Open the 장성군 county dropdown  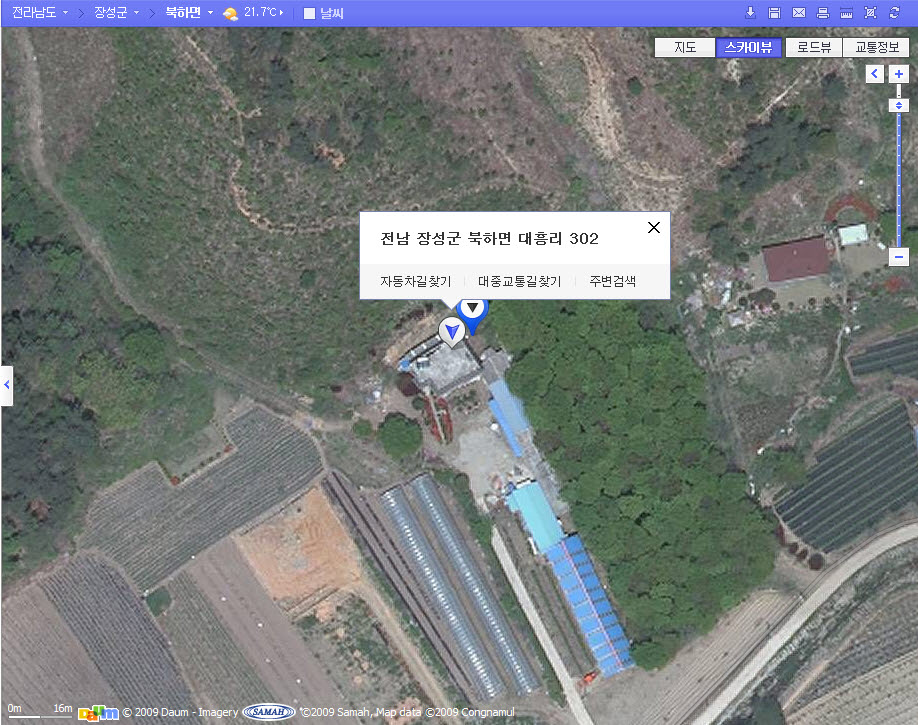coord(117,12)
